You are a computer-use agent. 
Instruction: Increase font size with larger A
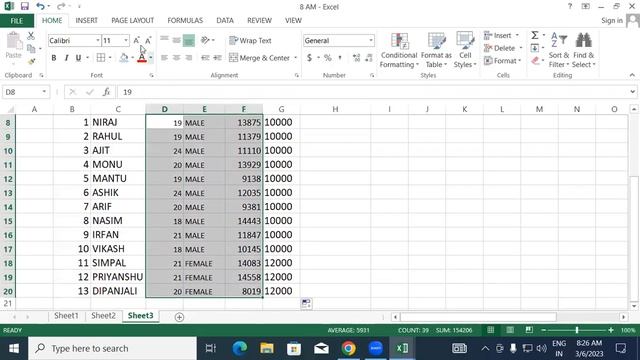(136, 40)
